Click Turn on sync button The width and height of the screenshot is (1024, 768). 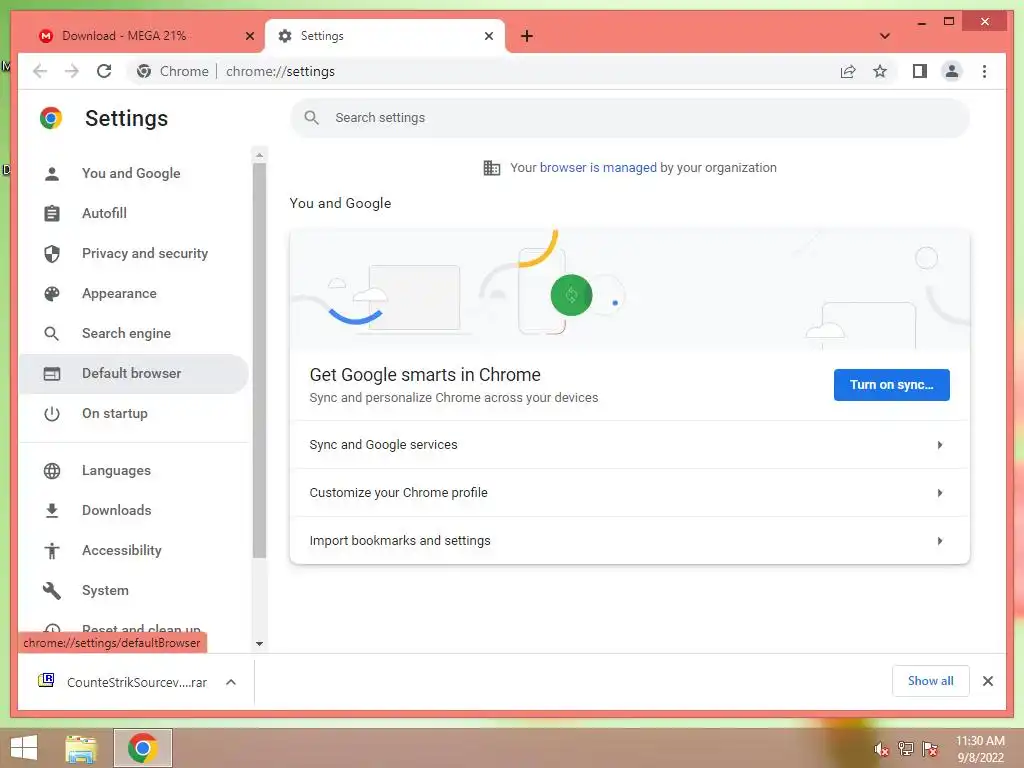point(891,385)
